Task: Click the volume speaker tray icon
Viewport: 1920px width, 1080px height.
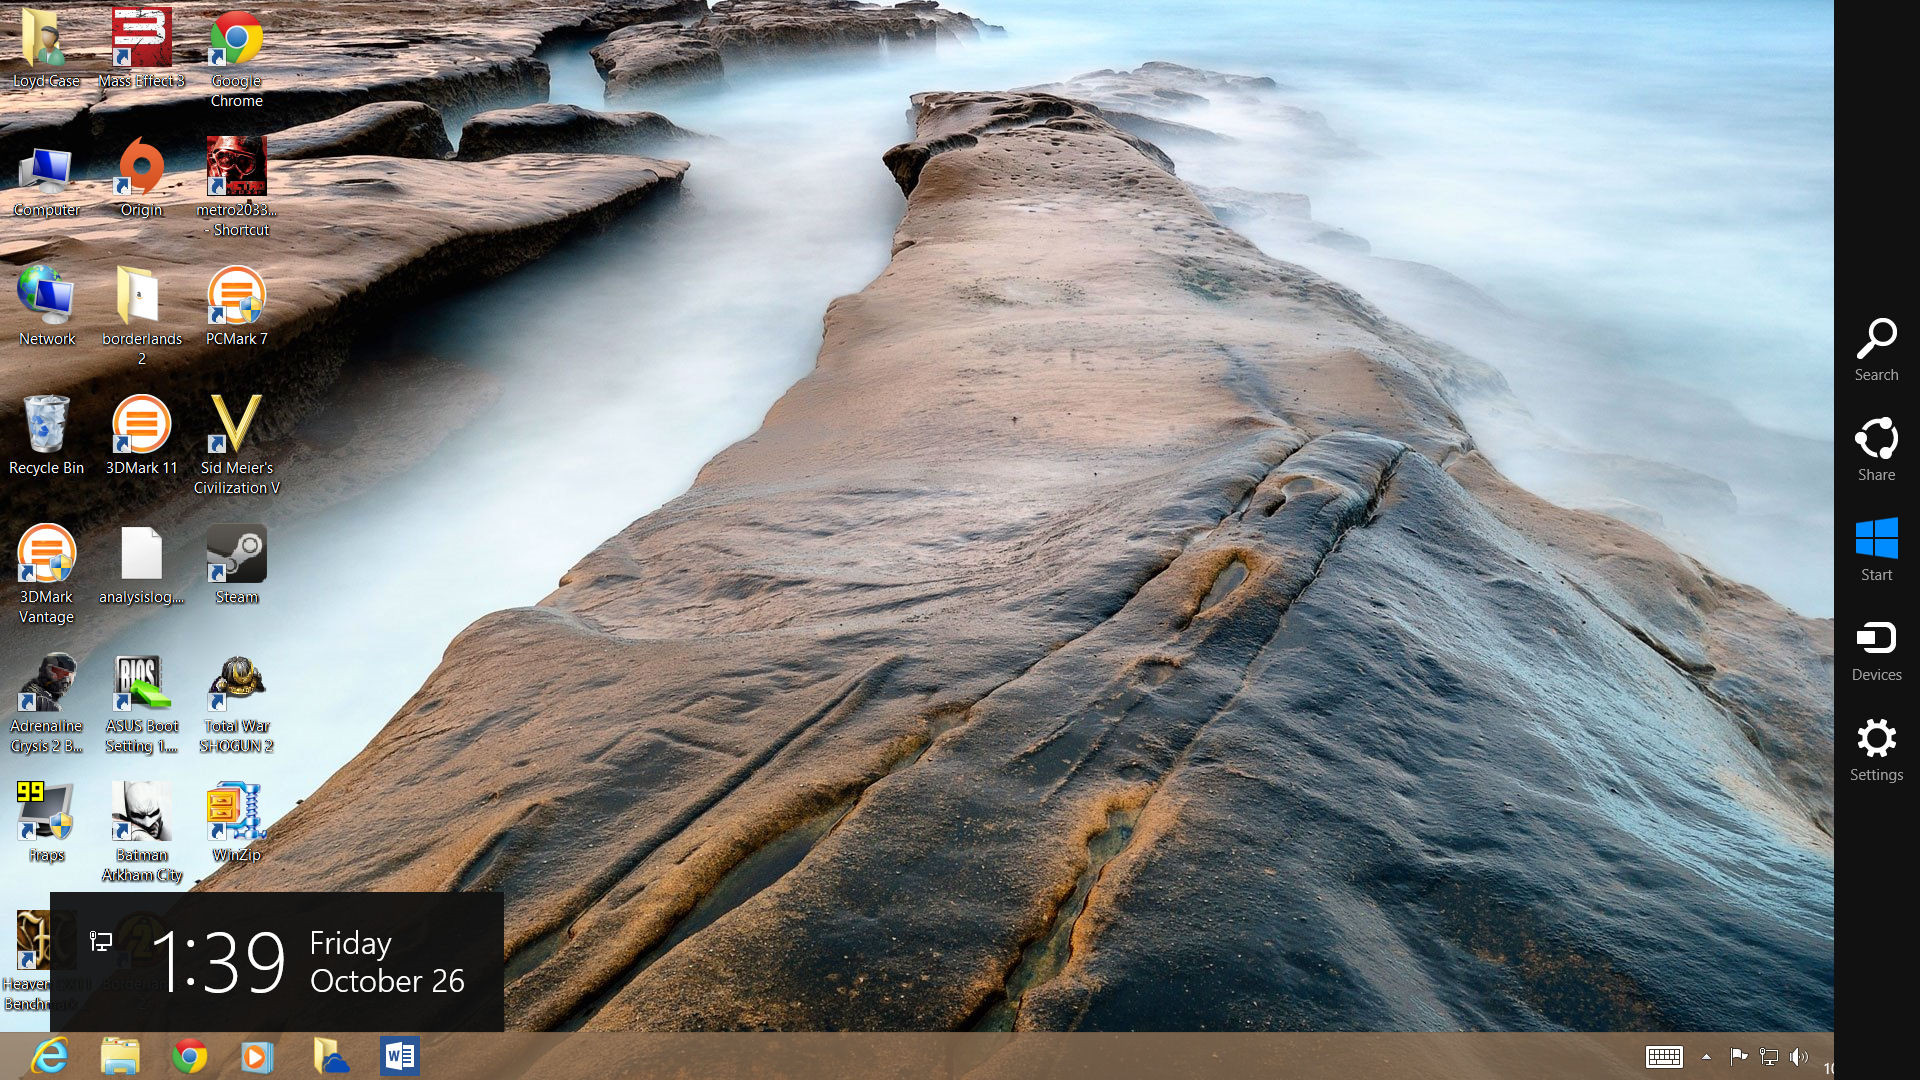Action: [1799, 1057]
